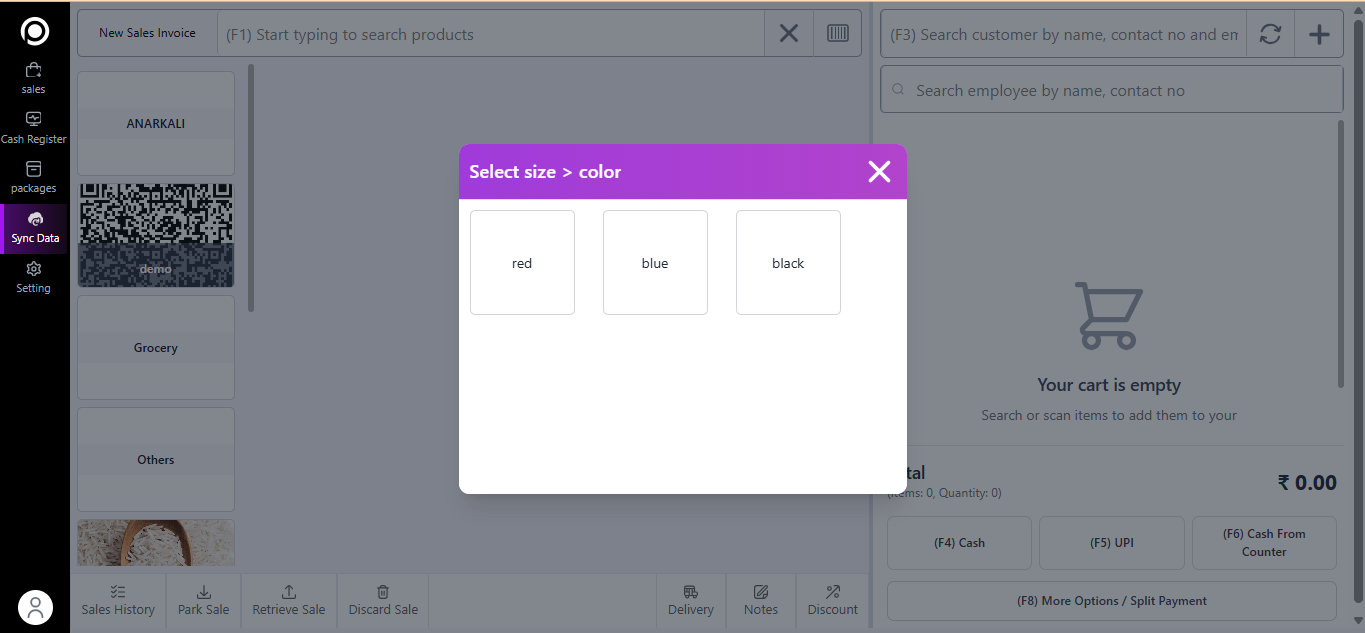Close the Select size color dialog
This screenshot has height=633, width=1365.
click(x=879, y=172)
